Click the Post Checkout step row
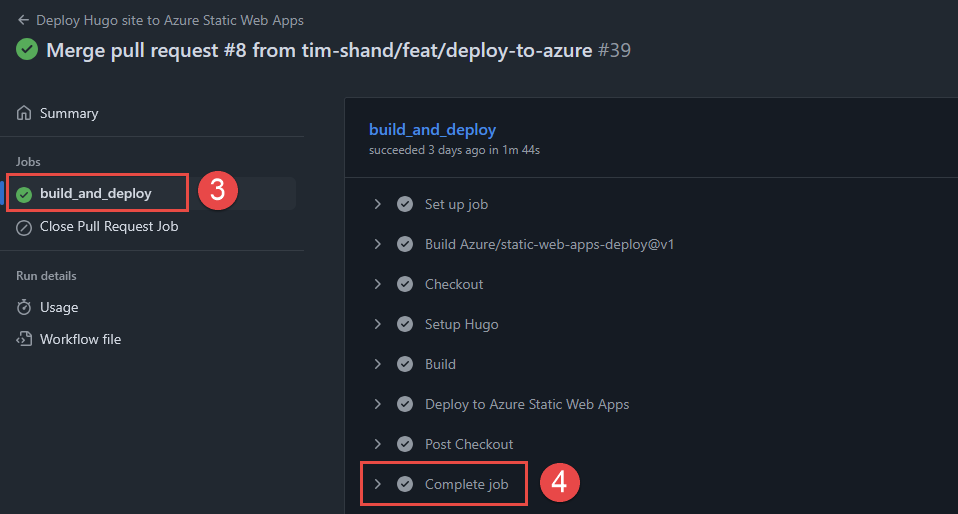The image size is (958, 514). tap(469, 444)
